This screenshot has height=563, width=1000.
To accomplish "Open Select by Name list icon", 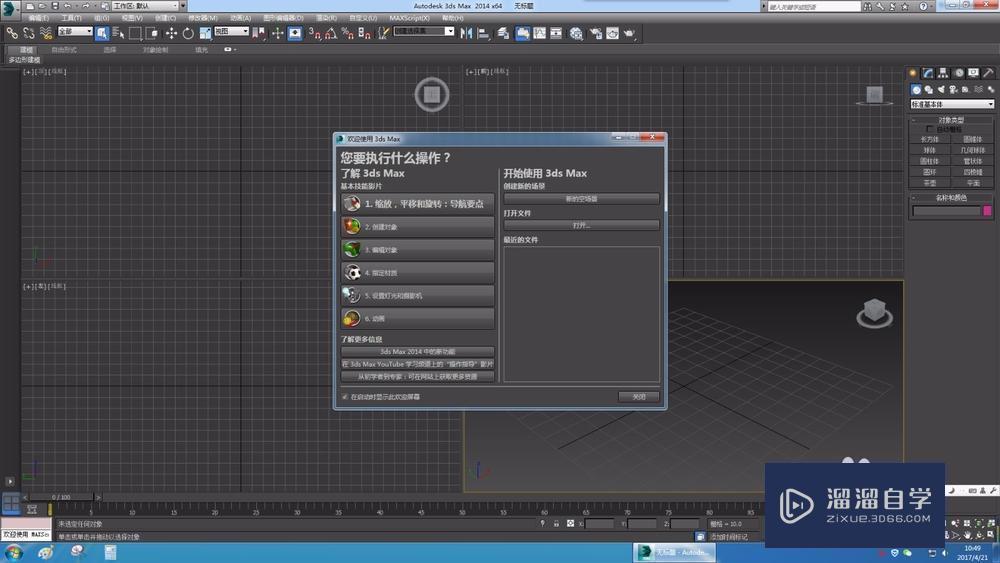I will (x=119, y=33).
